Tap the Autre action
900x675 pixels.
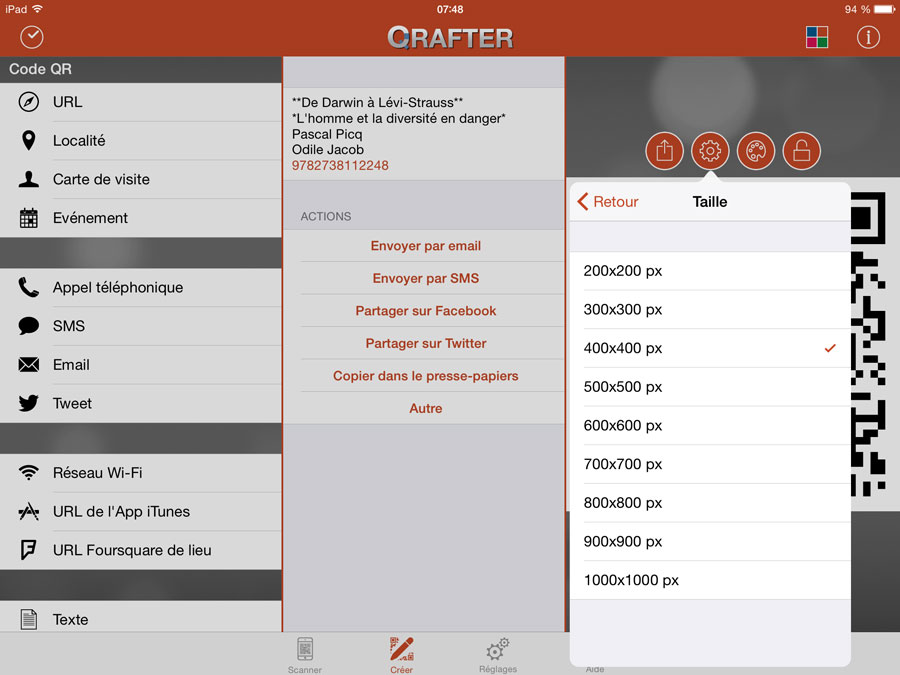tap(425, 408)
